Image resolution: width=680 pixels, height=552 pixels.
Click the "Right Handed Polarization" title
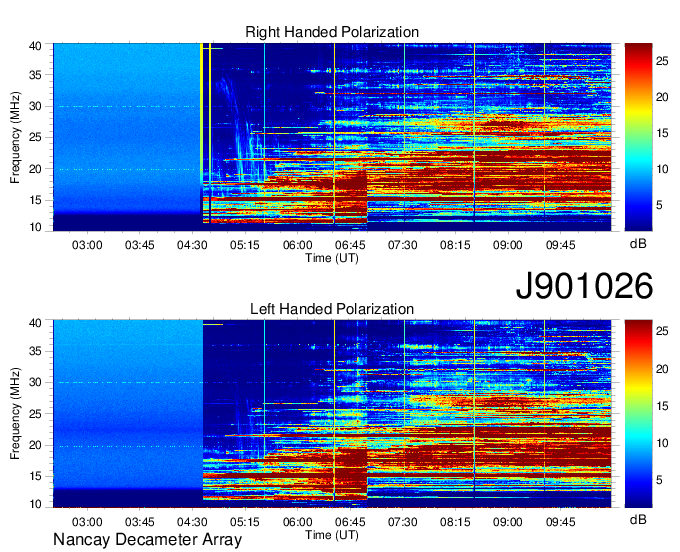click(x=332, y=32)
